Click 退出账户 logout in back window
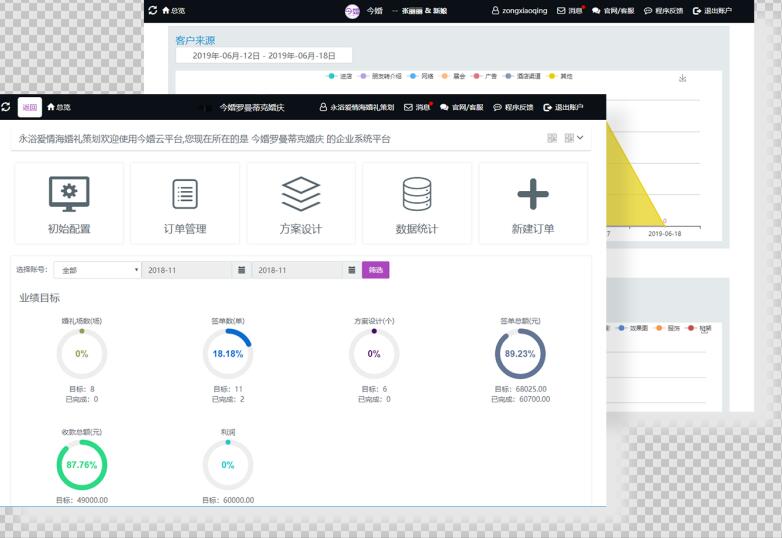The height and width of the screenshot is (538, 782). (x=712, y=10)
